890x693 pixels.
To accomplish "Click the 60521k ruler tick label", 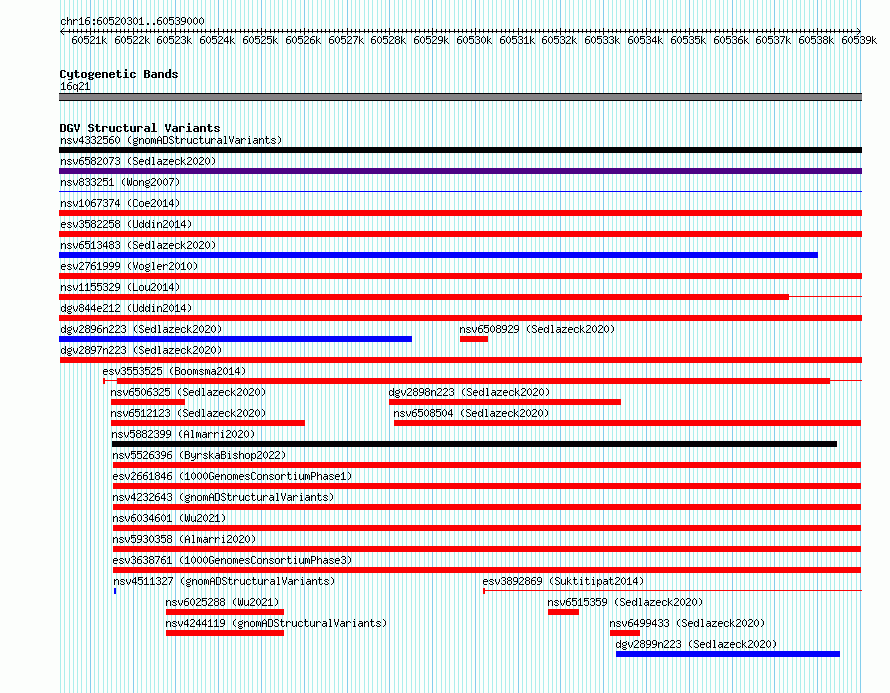I will pyautogui.click(x=89, y=40).
